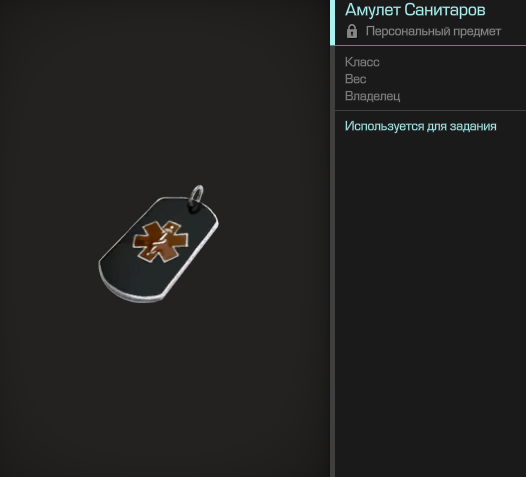
Task: Click empty info panel below Используется для задания
Action: [430, 302]
